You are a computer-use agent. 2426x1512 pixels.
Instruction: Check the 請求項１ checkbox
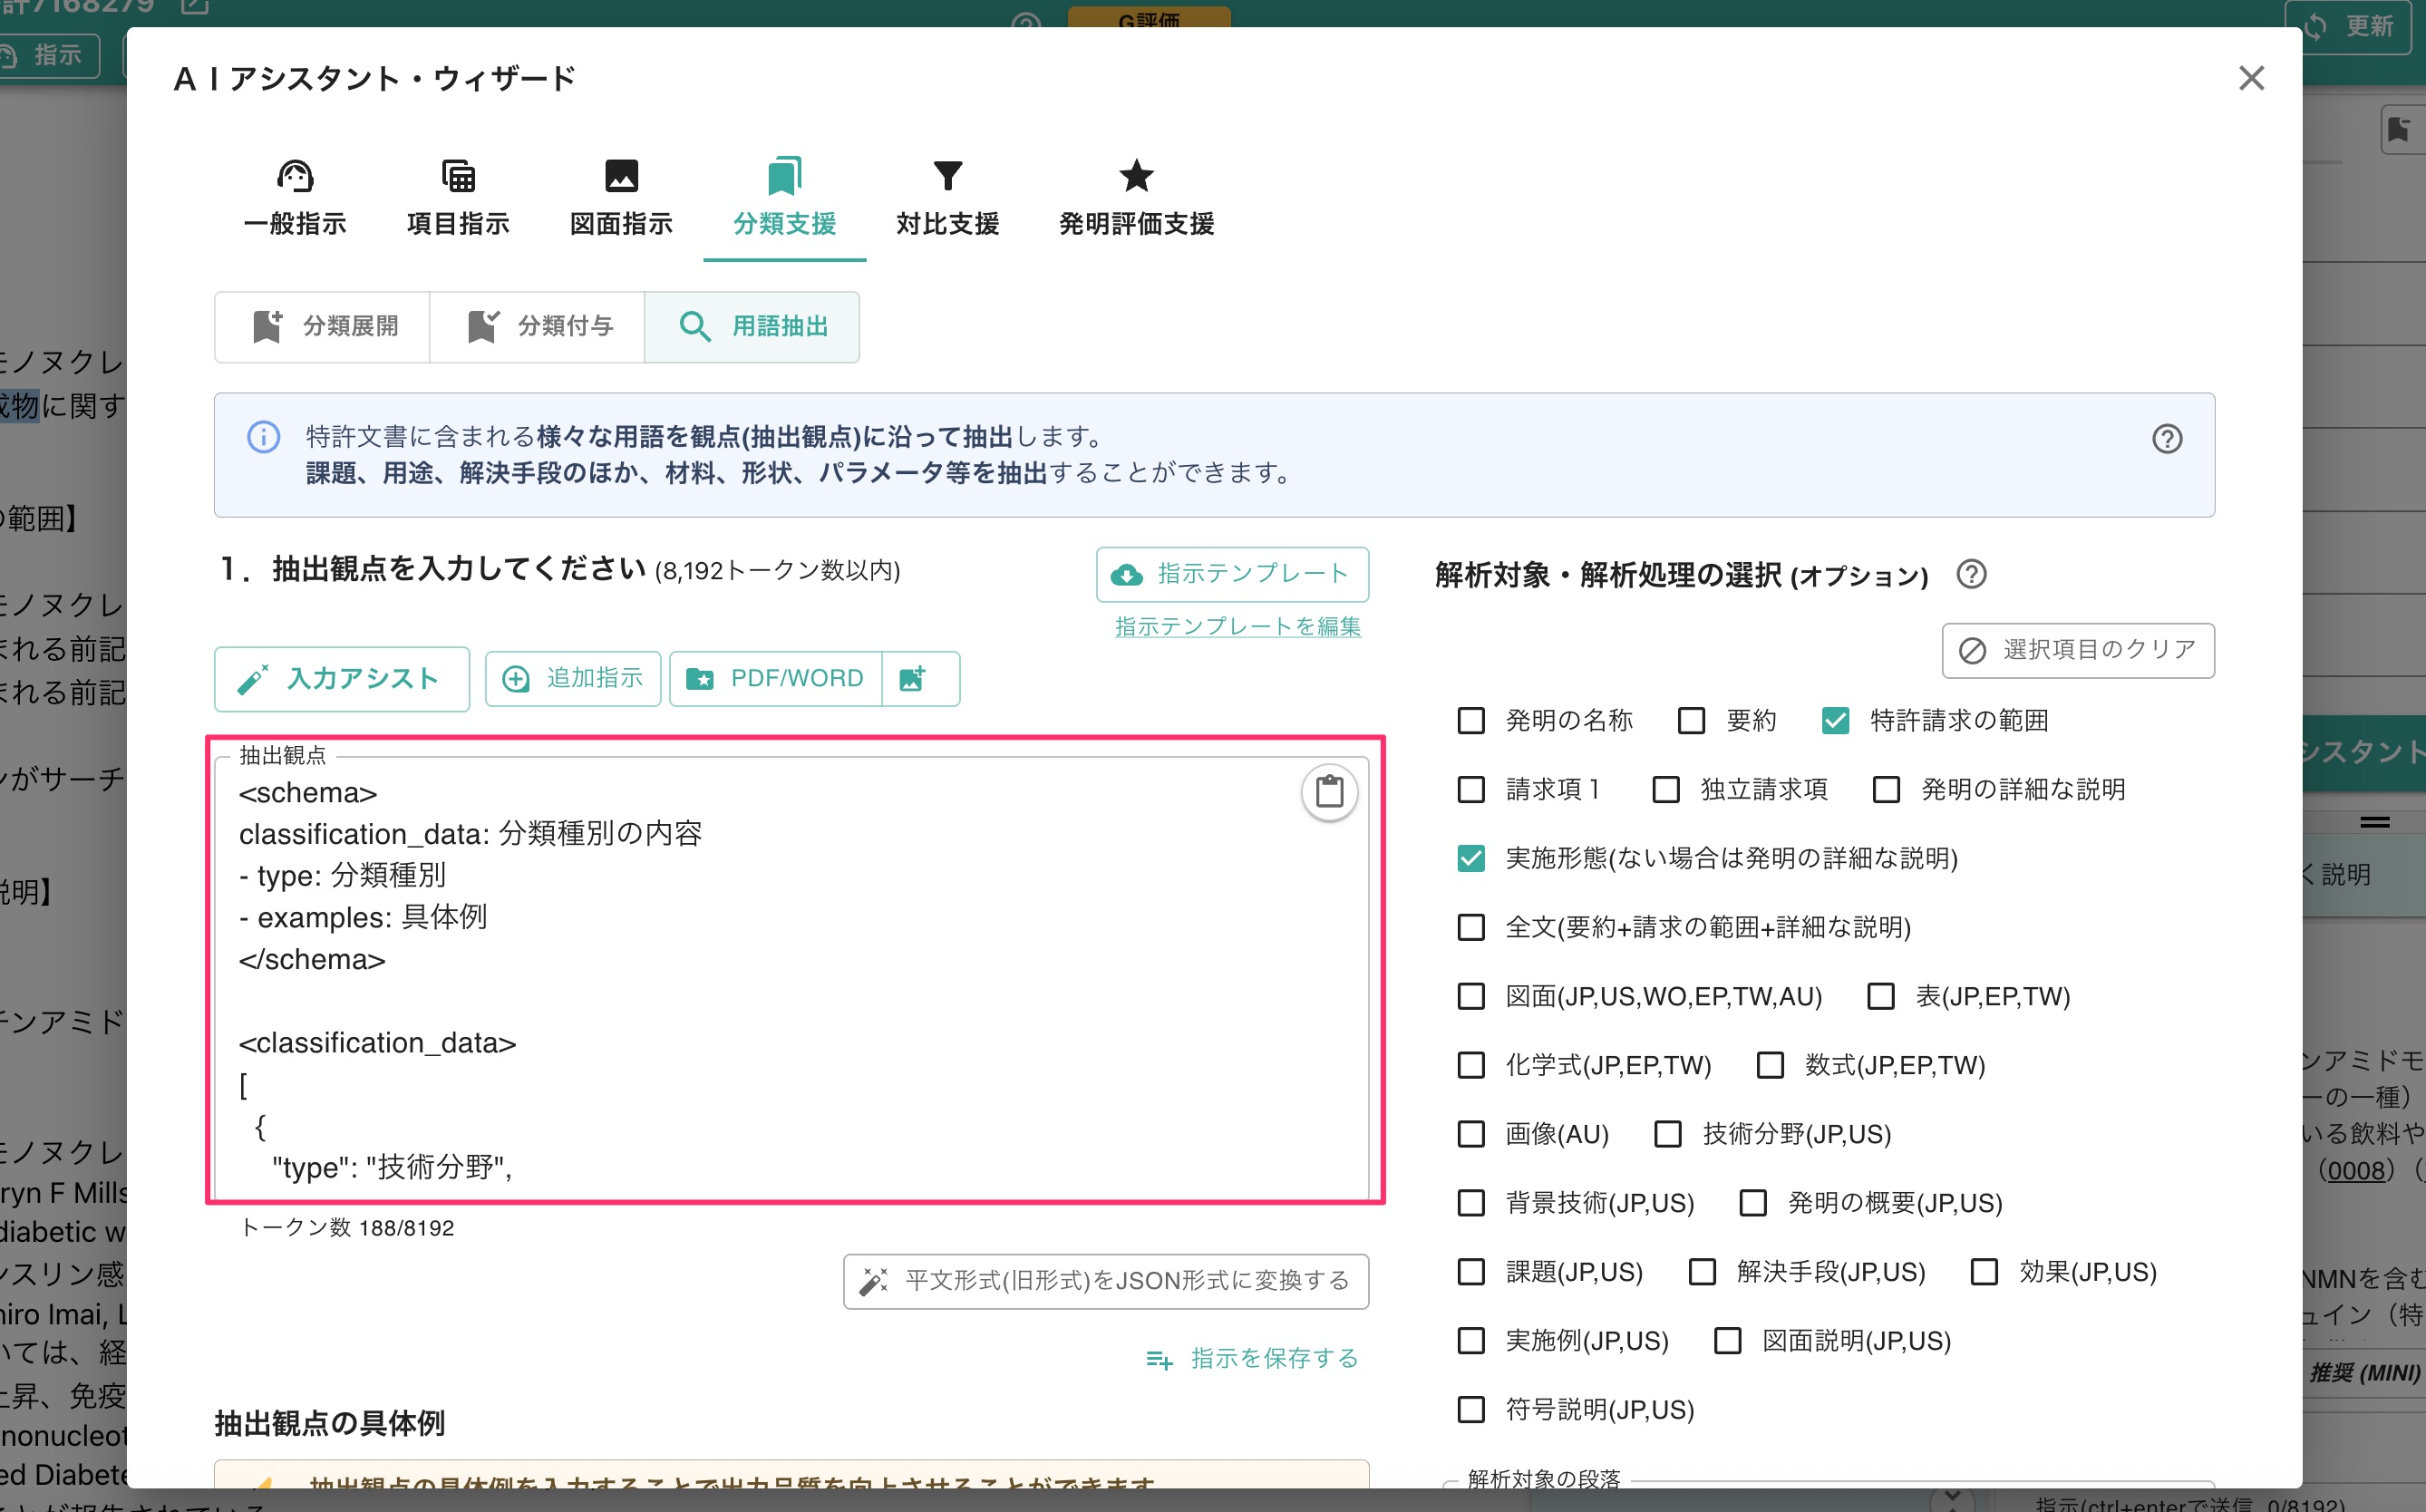point(1471,789)
